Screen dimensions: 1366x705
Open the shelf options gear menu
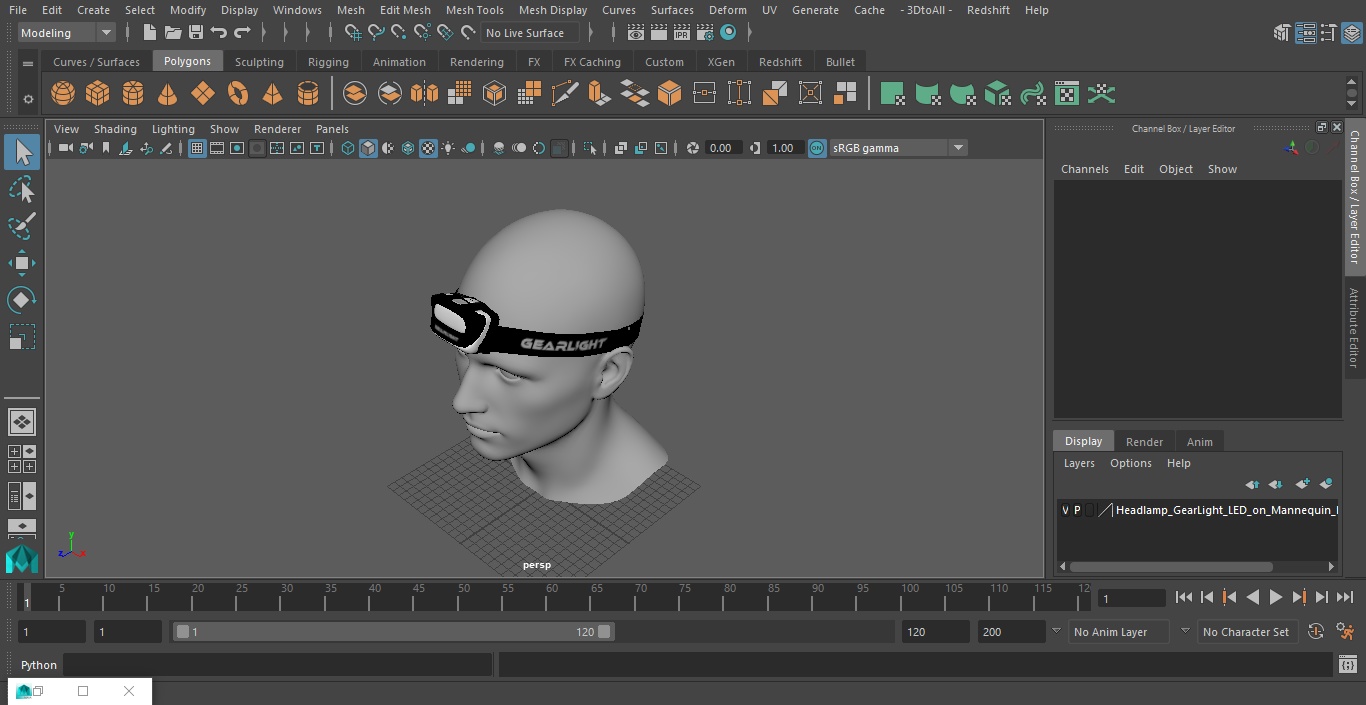pyautogui.click(x=28, y=98)
